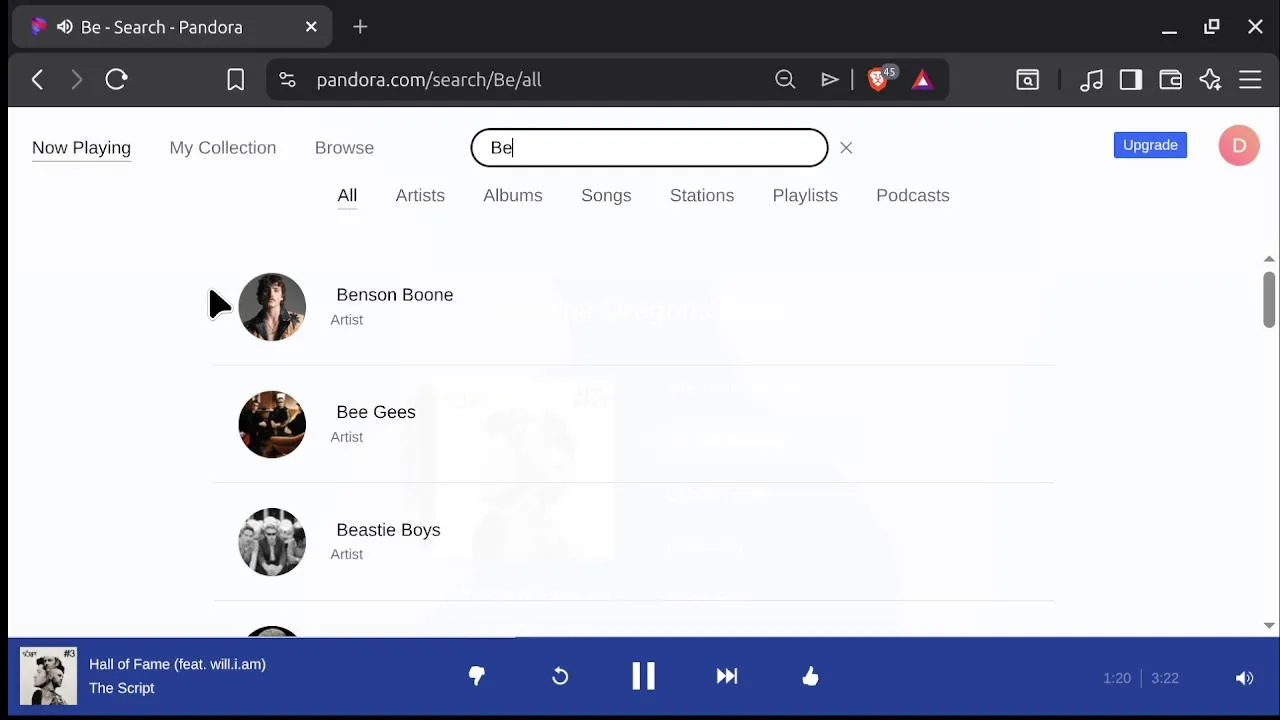Filter search results by Songs
This screenshot has height=720, width=1280.
pyautogui.click(x=606, y=196)
